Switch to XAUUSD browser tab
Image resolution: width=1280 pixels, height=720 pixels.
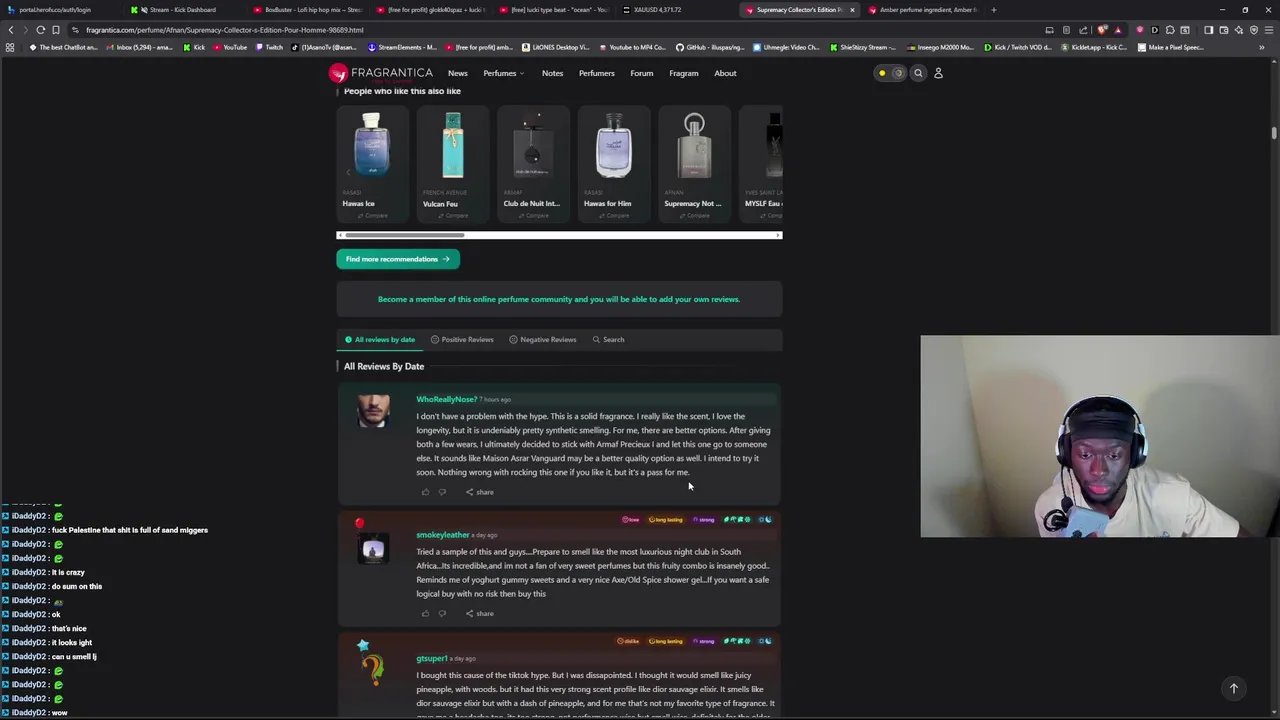click(x=657, y=10)
